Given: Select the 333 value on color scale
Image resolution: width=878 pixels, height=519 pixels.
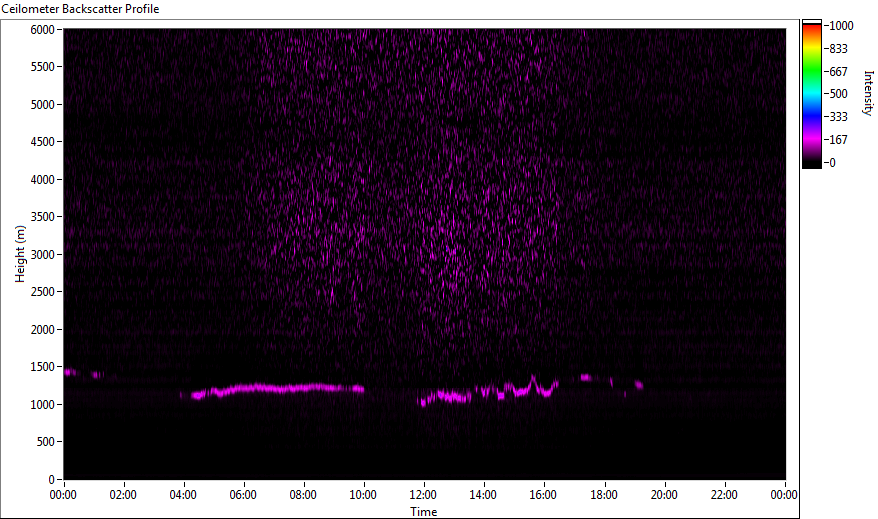Looking at the screenshot, I should click(838, 116).
